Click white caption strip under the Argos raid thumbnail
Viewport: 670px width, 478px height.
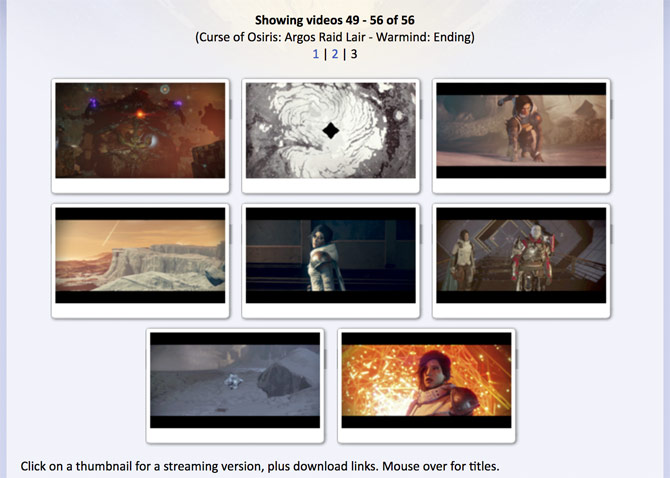click(140, 186)
